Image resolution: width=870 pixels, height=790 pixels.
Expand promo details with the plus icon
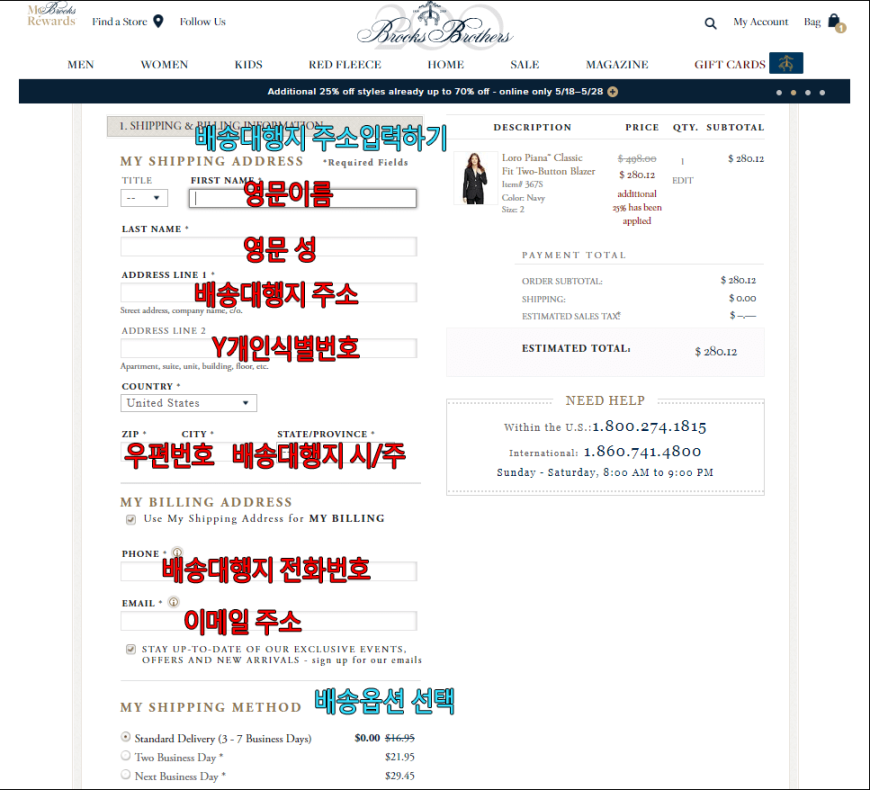tap(613, 92)
